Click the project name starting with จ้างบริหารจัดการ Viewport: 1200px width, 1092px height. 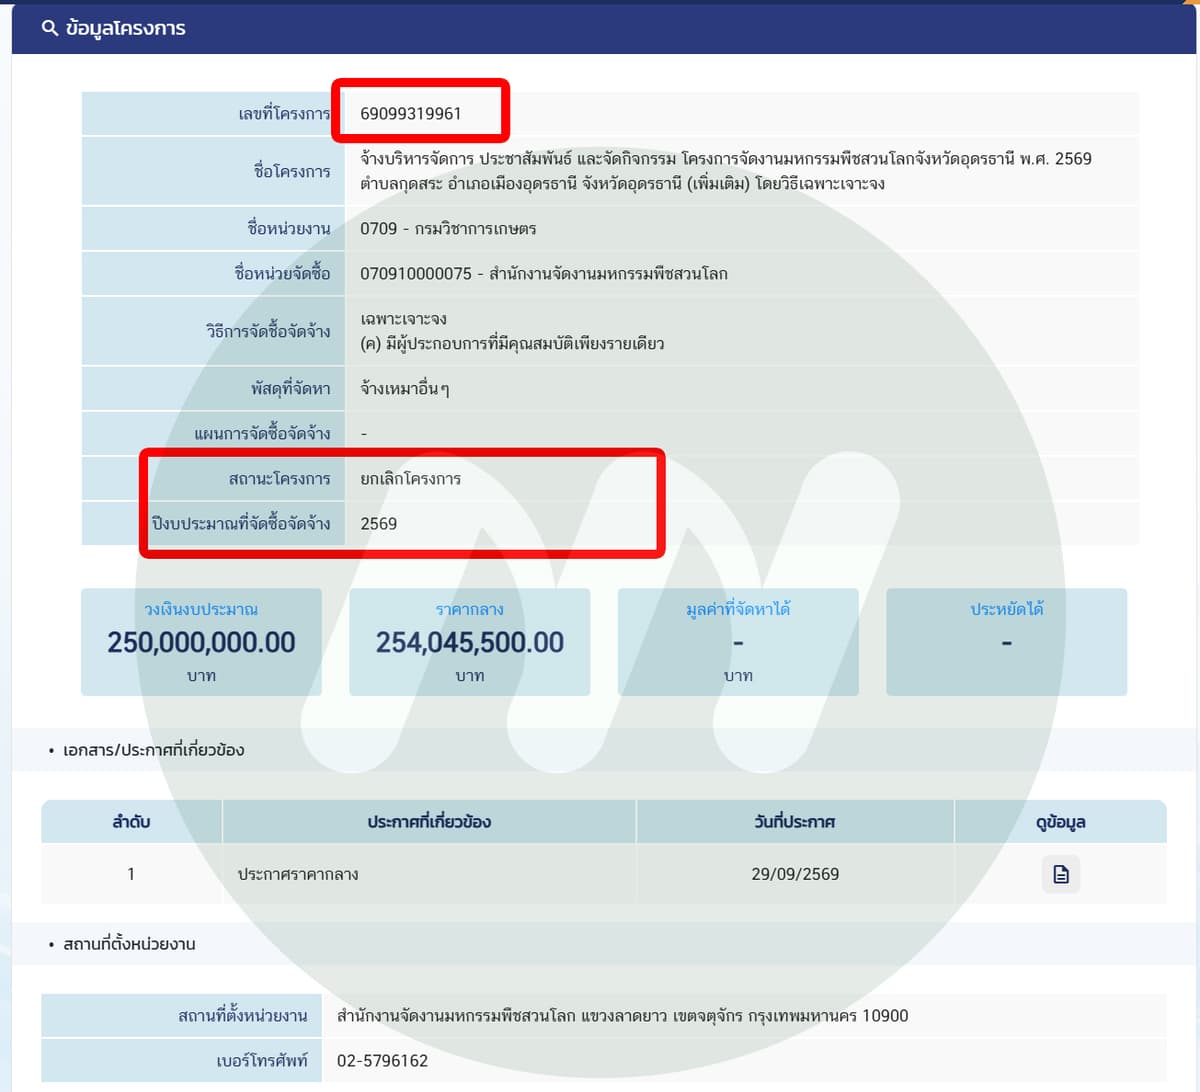(726, 171)
